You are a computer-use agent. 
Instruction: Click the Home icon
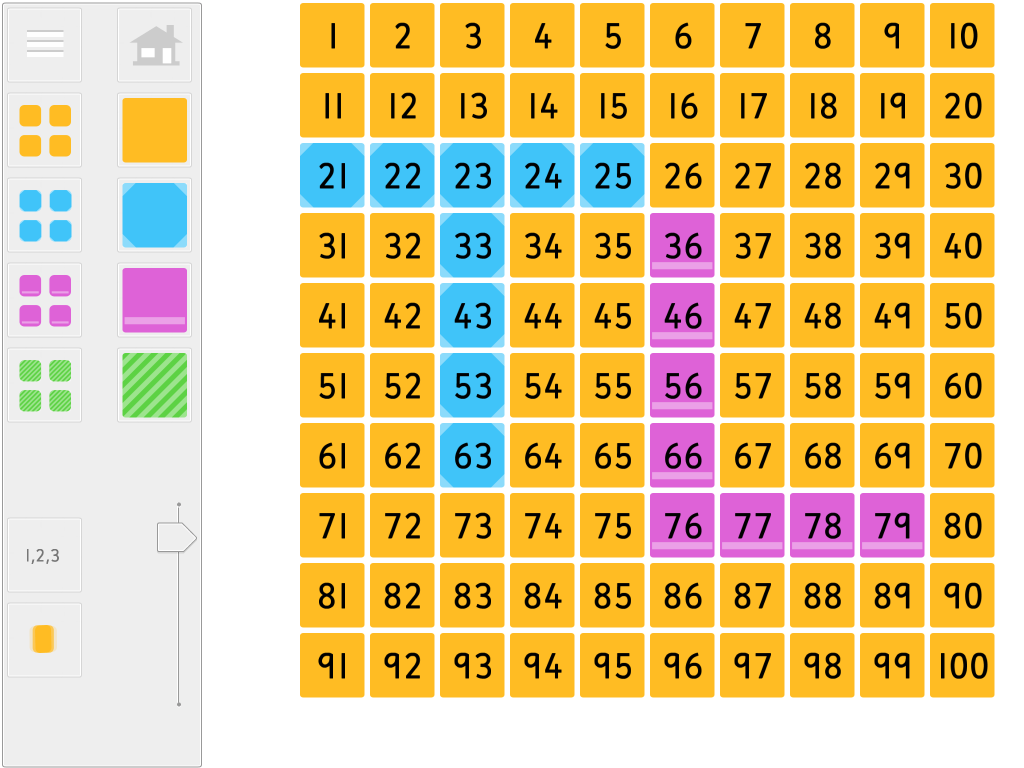pyautogui.click(x=153, y=44)
